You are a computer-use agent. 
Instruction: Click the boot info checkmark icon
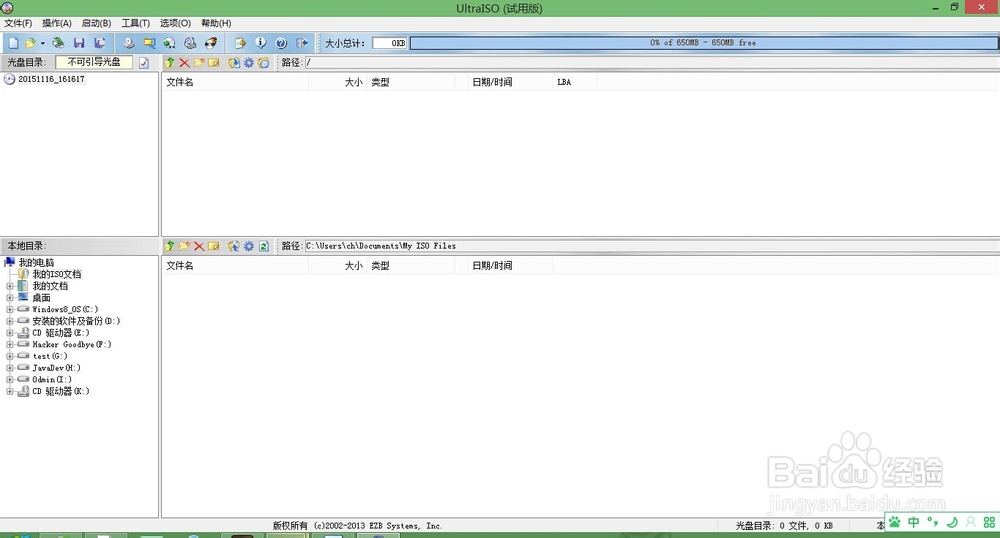click(x=144, y=62)
